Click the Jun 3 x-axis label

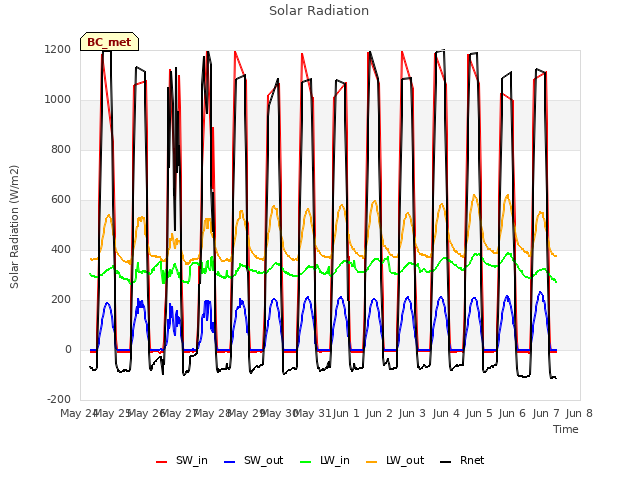coord(412,413)
